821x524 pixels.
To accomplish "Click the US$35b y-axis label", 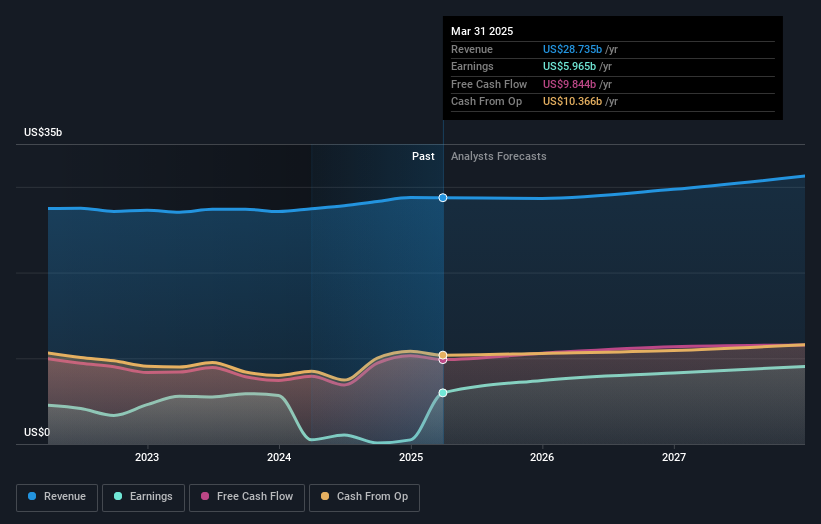I will click(43, 132).
